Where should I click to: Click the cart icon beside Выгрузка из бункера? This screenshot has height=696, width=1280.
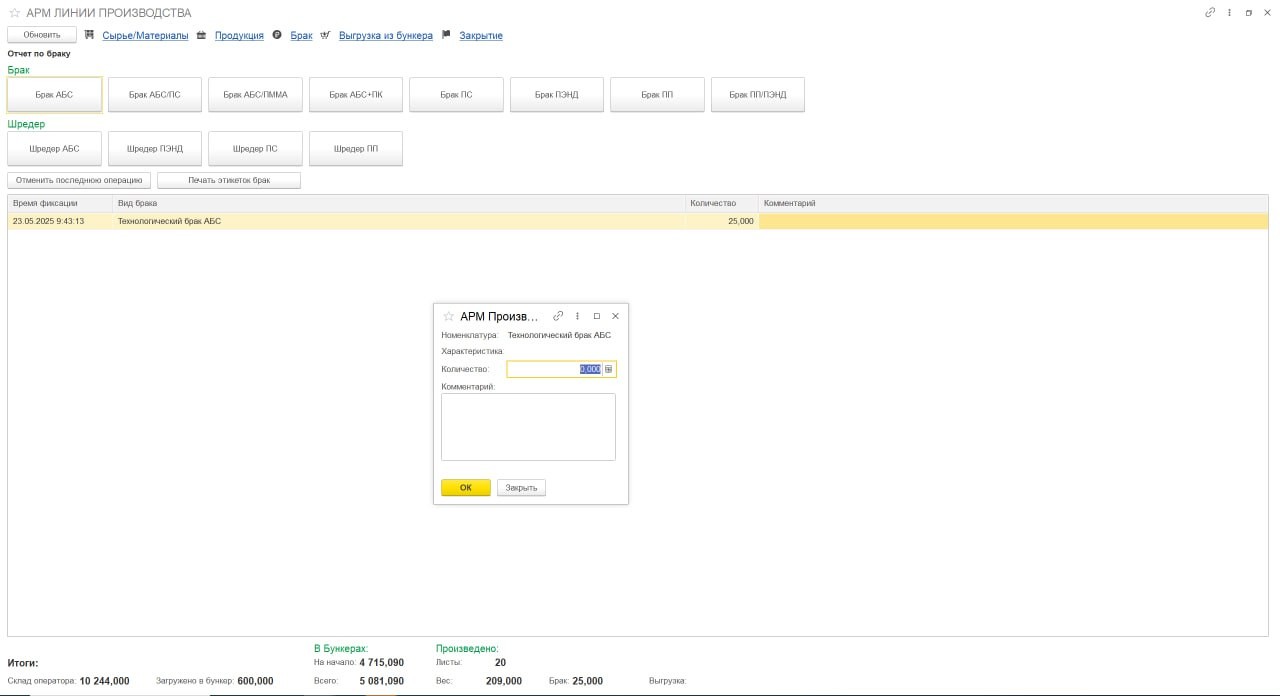325,35
